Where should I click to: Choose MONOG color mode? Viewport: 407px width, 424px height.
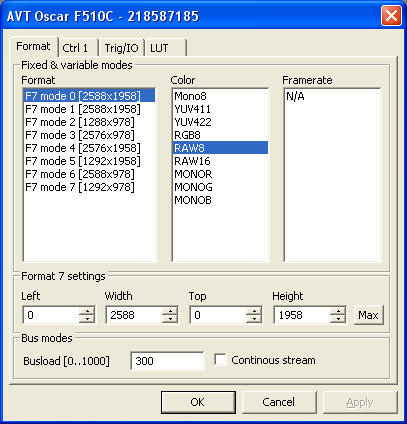(x=220, y=187)
